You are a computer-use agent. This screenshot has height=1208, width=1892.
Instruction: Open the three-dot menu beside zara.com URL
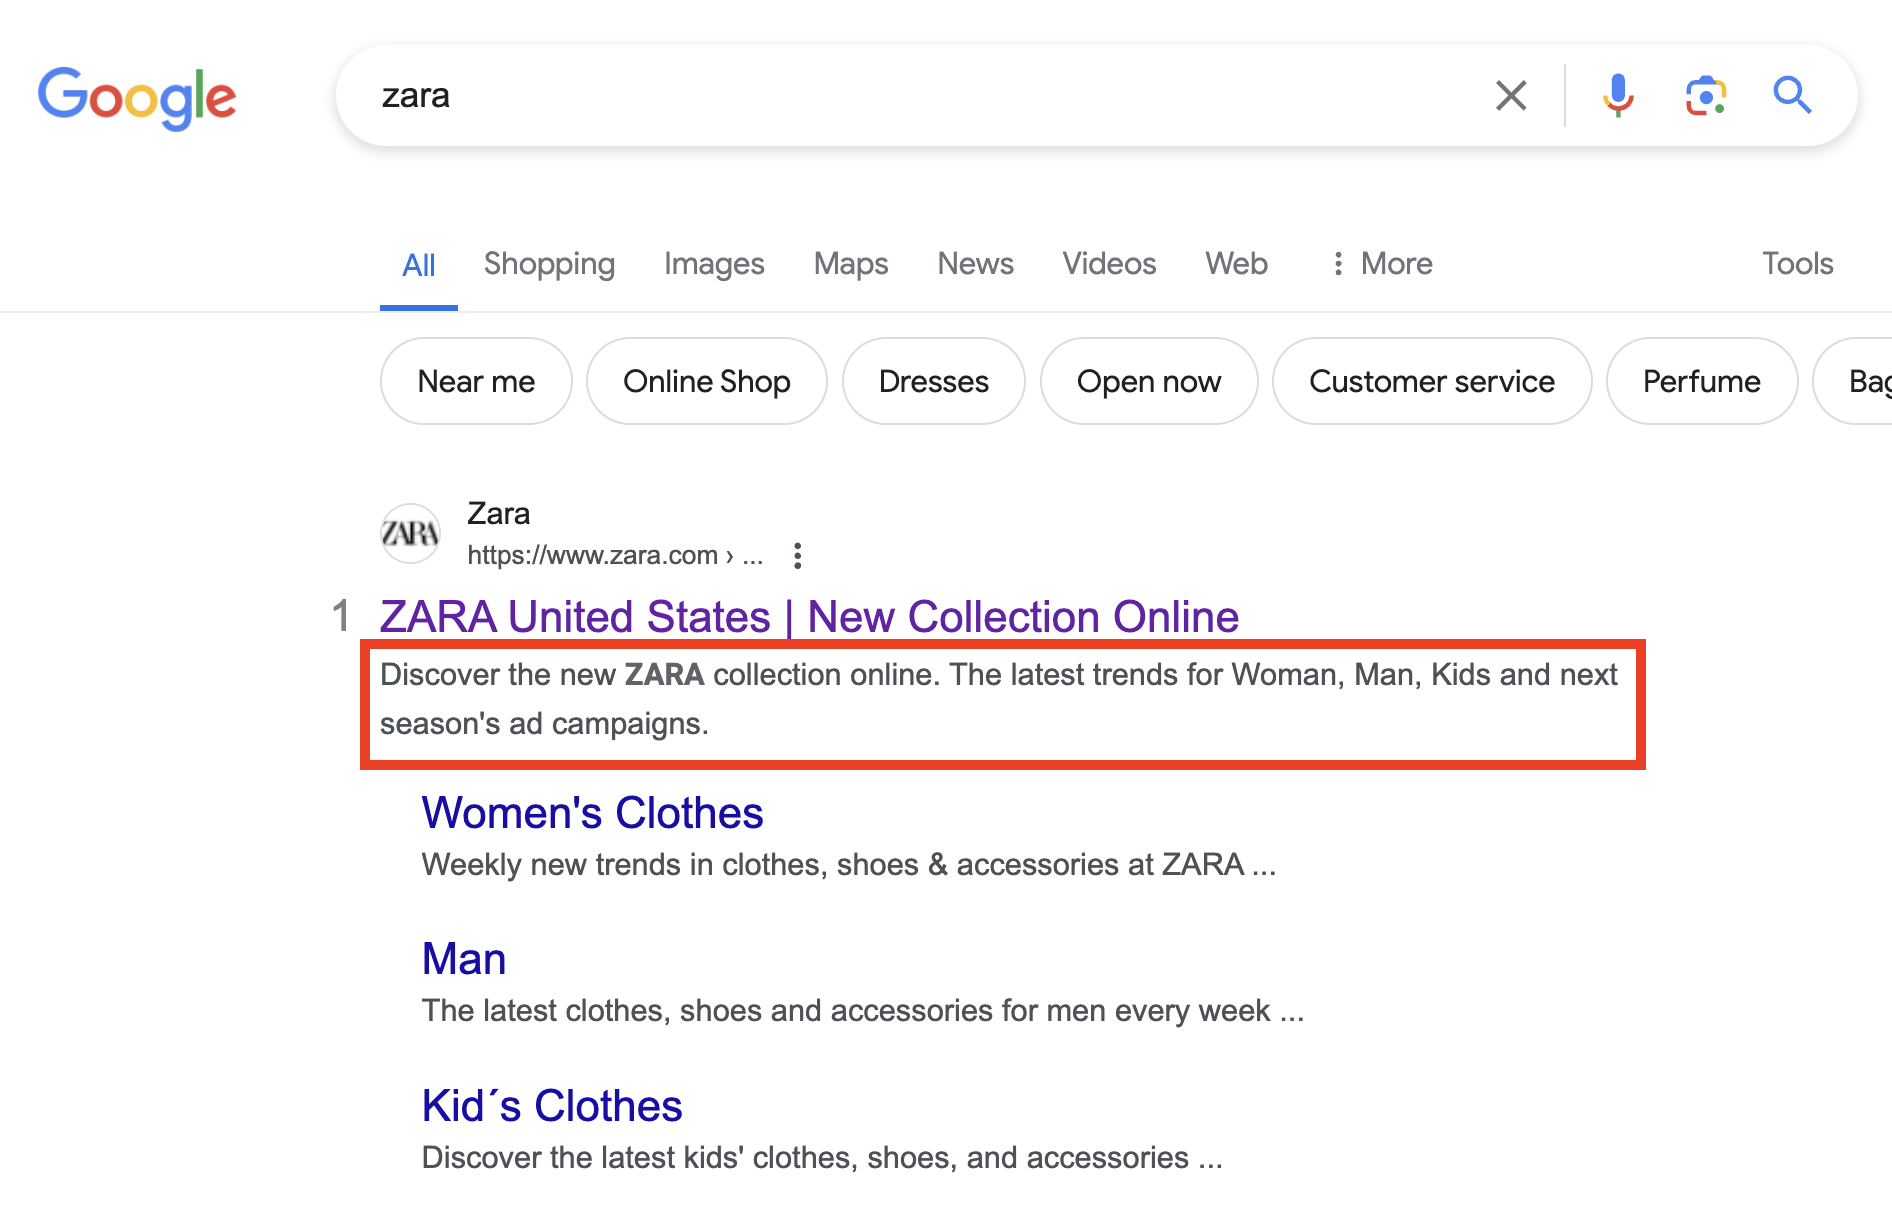tap(797, 556)
